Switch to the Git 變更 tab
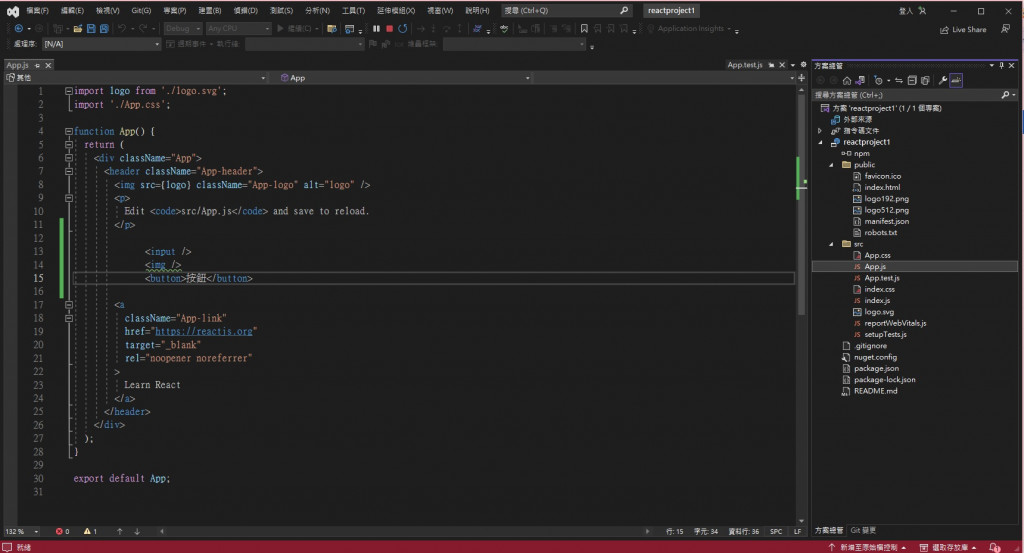The width and height of the screenshot is (1024, 553). [x=863, y=530]
